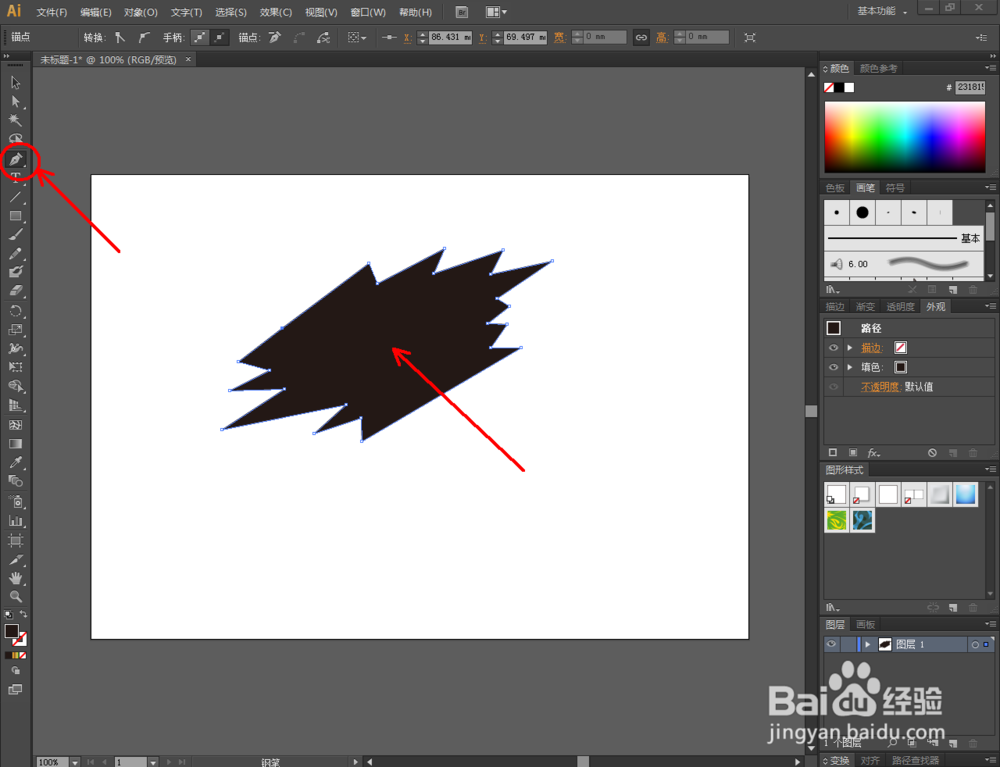Open the zoom level dropdown
This screenshot has height=767, width=1000.
(x=75, y=762)
